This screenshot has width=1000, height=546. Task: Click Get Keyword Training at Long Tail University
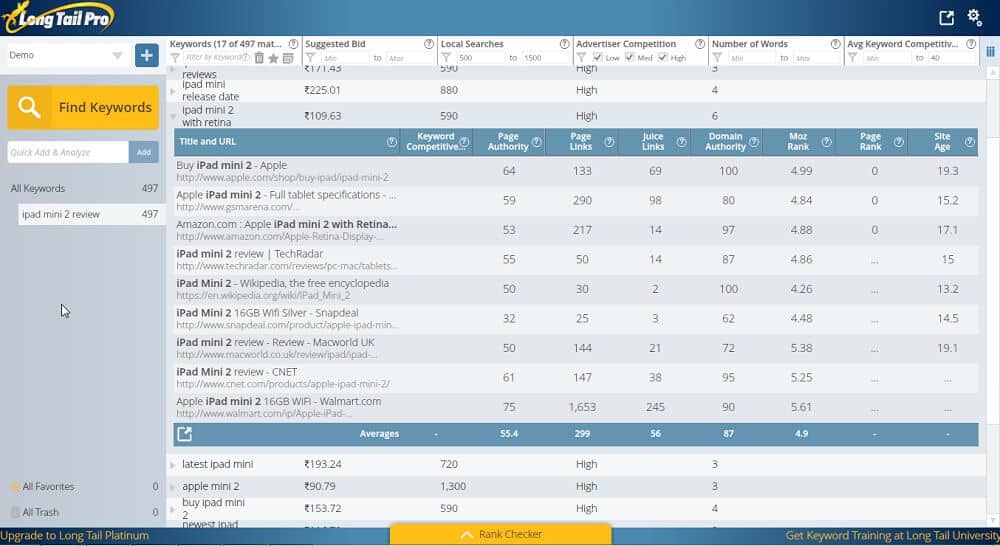pos(892,536)
